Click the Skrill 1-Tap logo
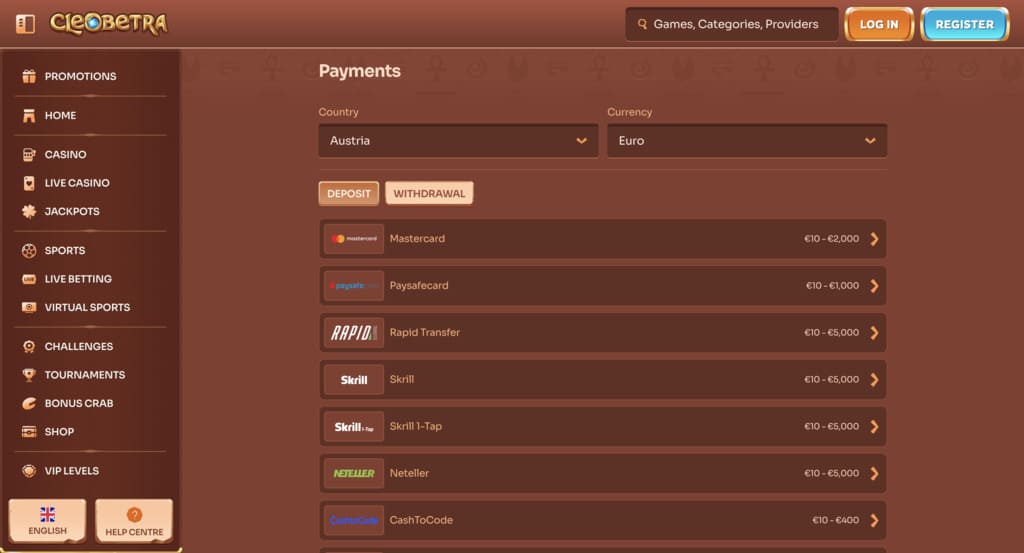1024x553 pixels. pyautogui.click(x=354, y=427)
